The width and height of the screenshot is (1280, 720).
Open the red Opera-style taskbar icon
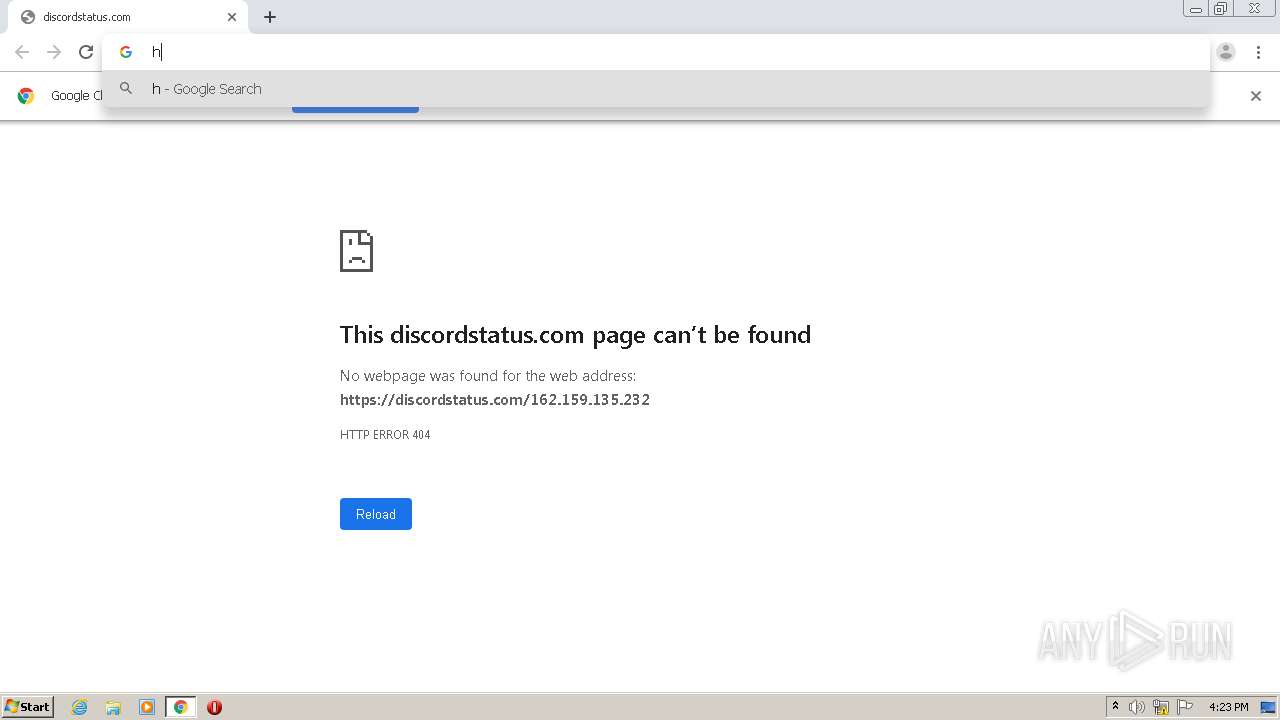[x=214, y=707]
